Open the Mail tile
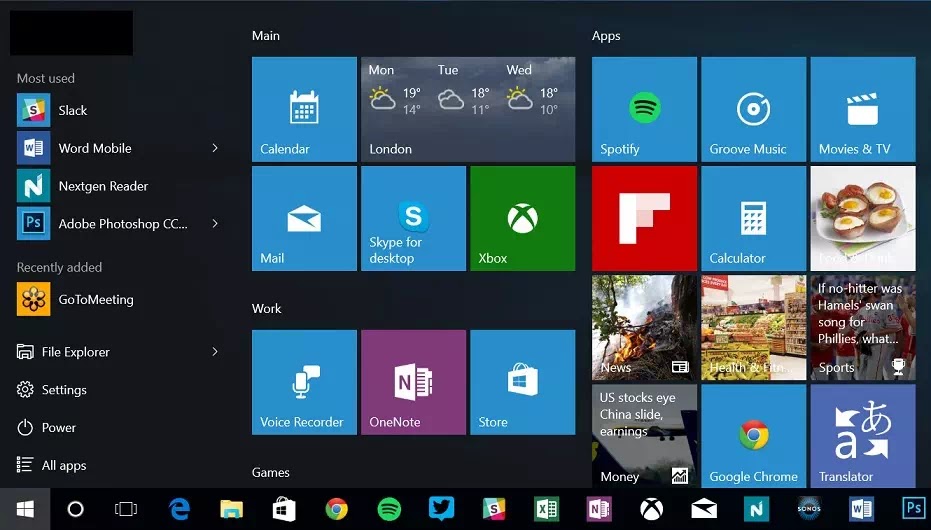This screenshot has height=530, width=931. click(x=304, y=218)
